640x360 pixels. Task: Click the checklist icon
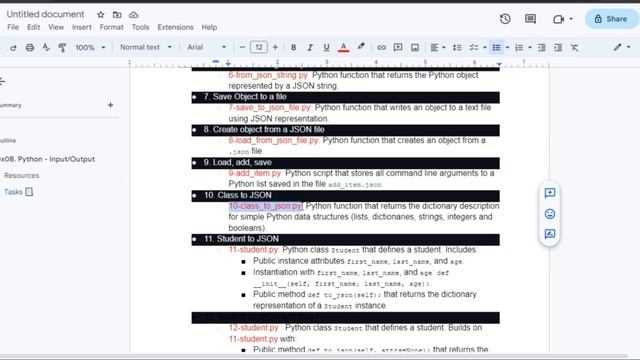click(473, 47)
